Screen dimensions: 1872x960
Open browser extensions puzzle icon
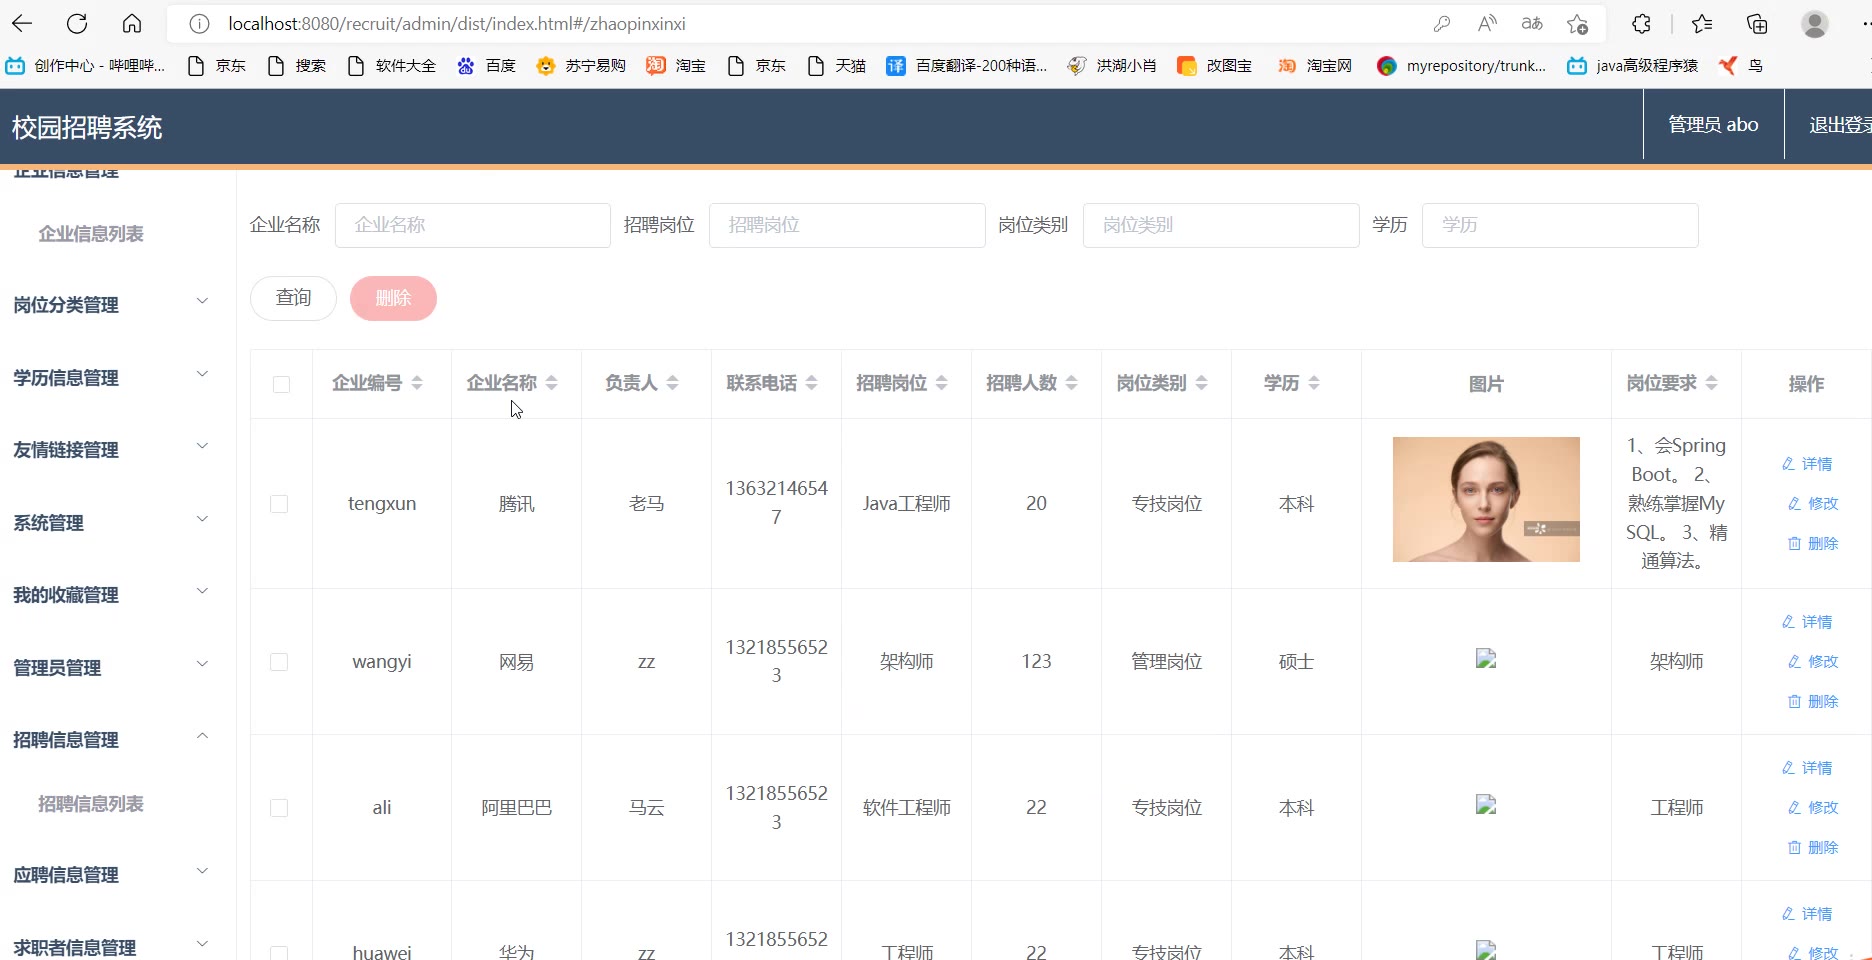[x=1642, y=24]
